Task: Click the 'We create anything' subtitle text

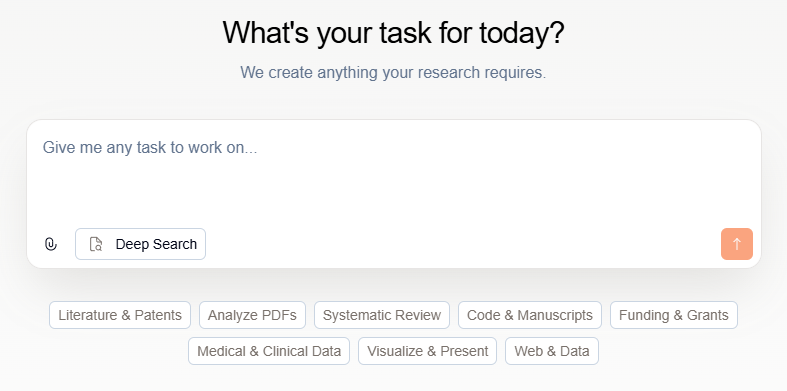Action: [x=394, y=72]
